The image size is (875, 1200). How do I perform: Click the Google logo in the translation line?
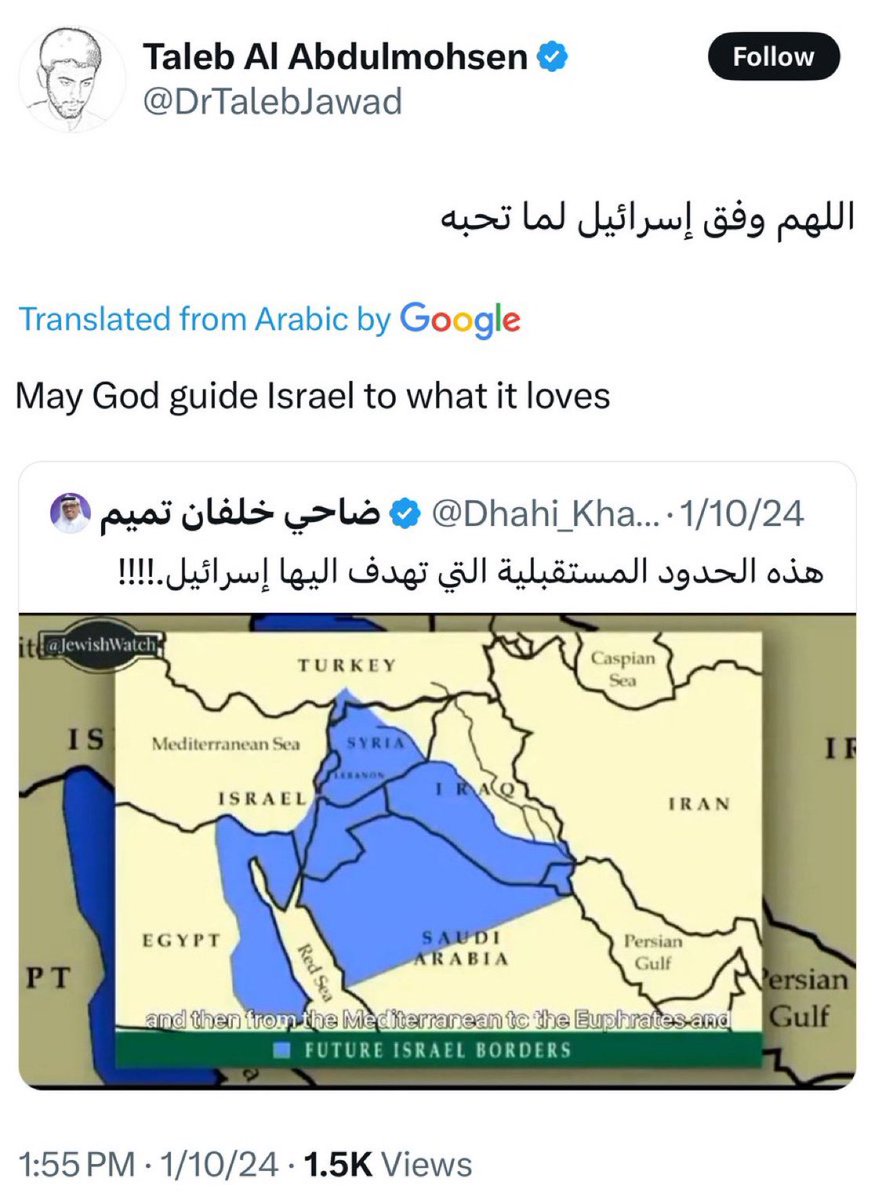(460, 320)
